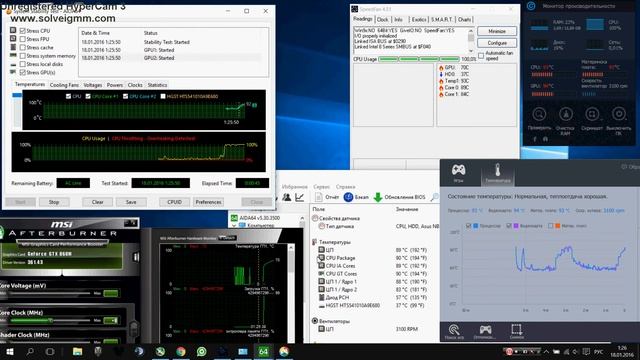640x360 pixels.
Task: Open Task View in the taskbar
Action: (50, 351)
